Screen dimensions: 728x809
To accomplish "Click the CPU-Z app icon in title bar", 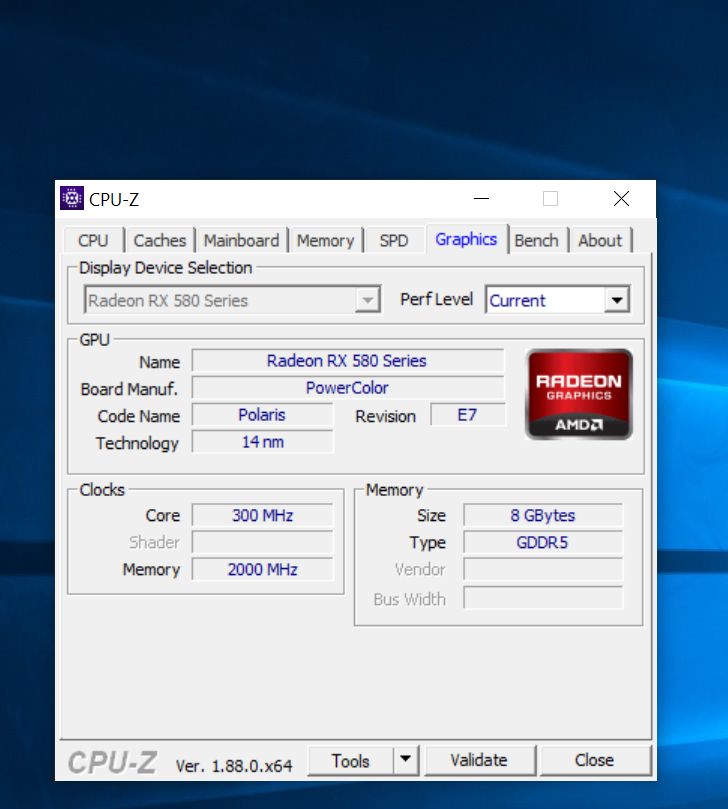I will click(x=72, y=198).
